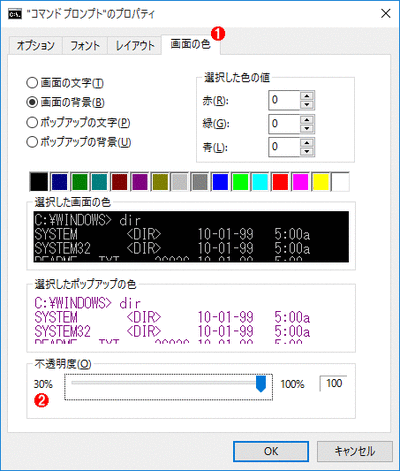Pick the cyan color swatch
Screen dimensions: 400x471
tap(260, 182)
